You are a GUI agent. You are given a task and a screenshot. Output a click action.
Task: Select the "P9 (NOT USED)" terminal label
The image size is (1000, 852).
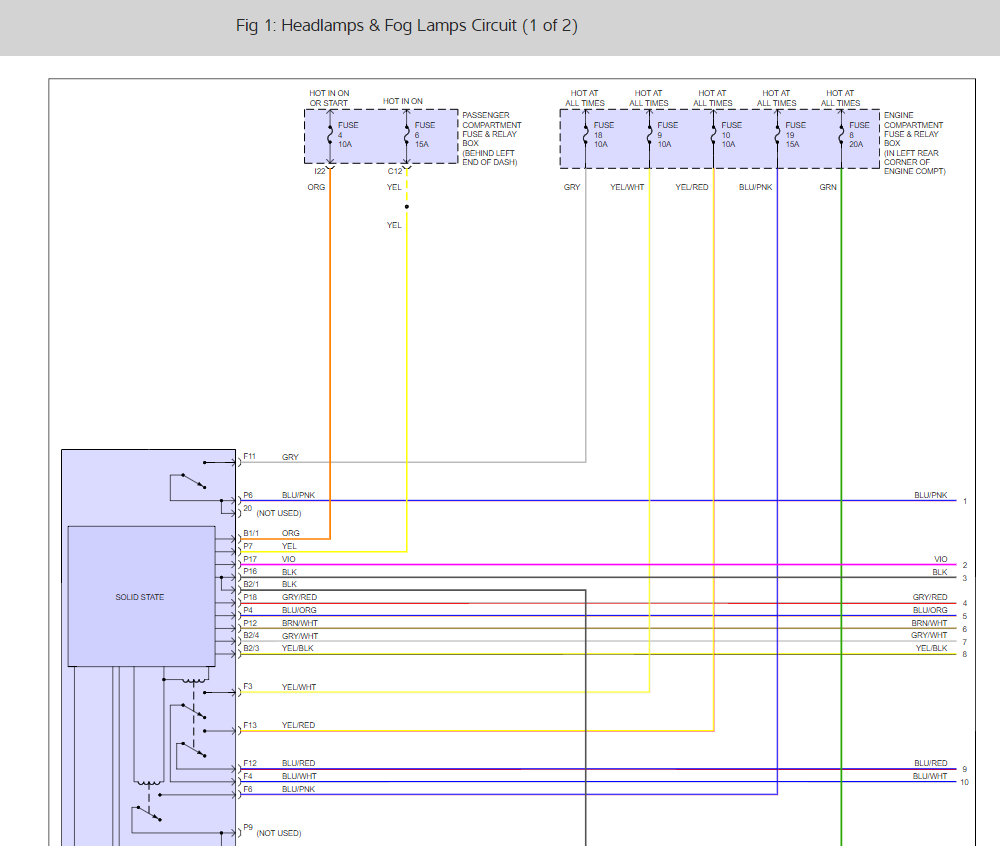click(272, 831)
